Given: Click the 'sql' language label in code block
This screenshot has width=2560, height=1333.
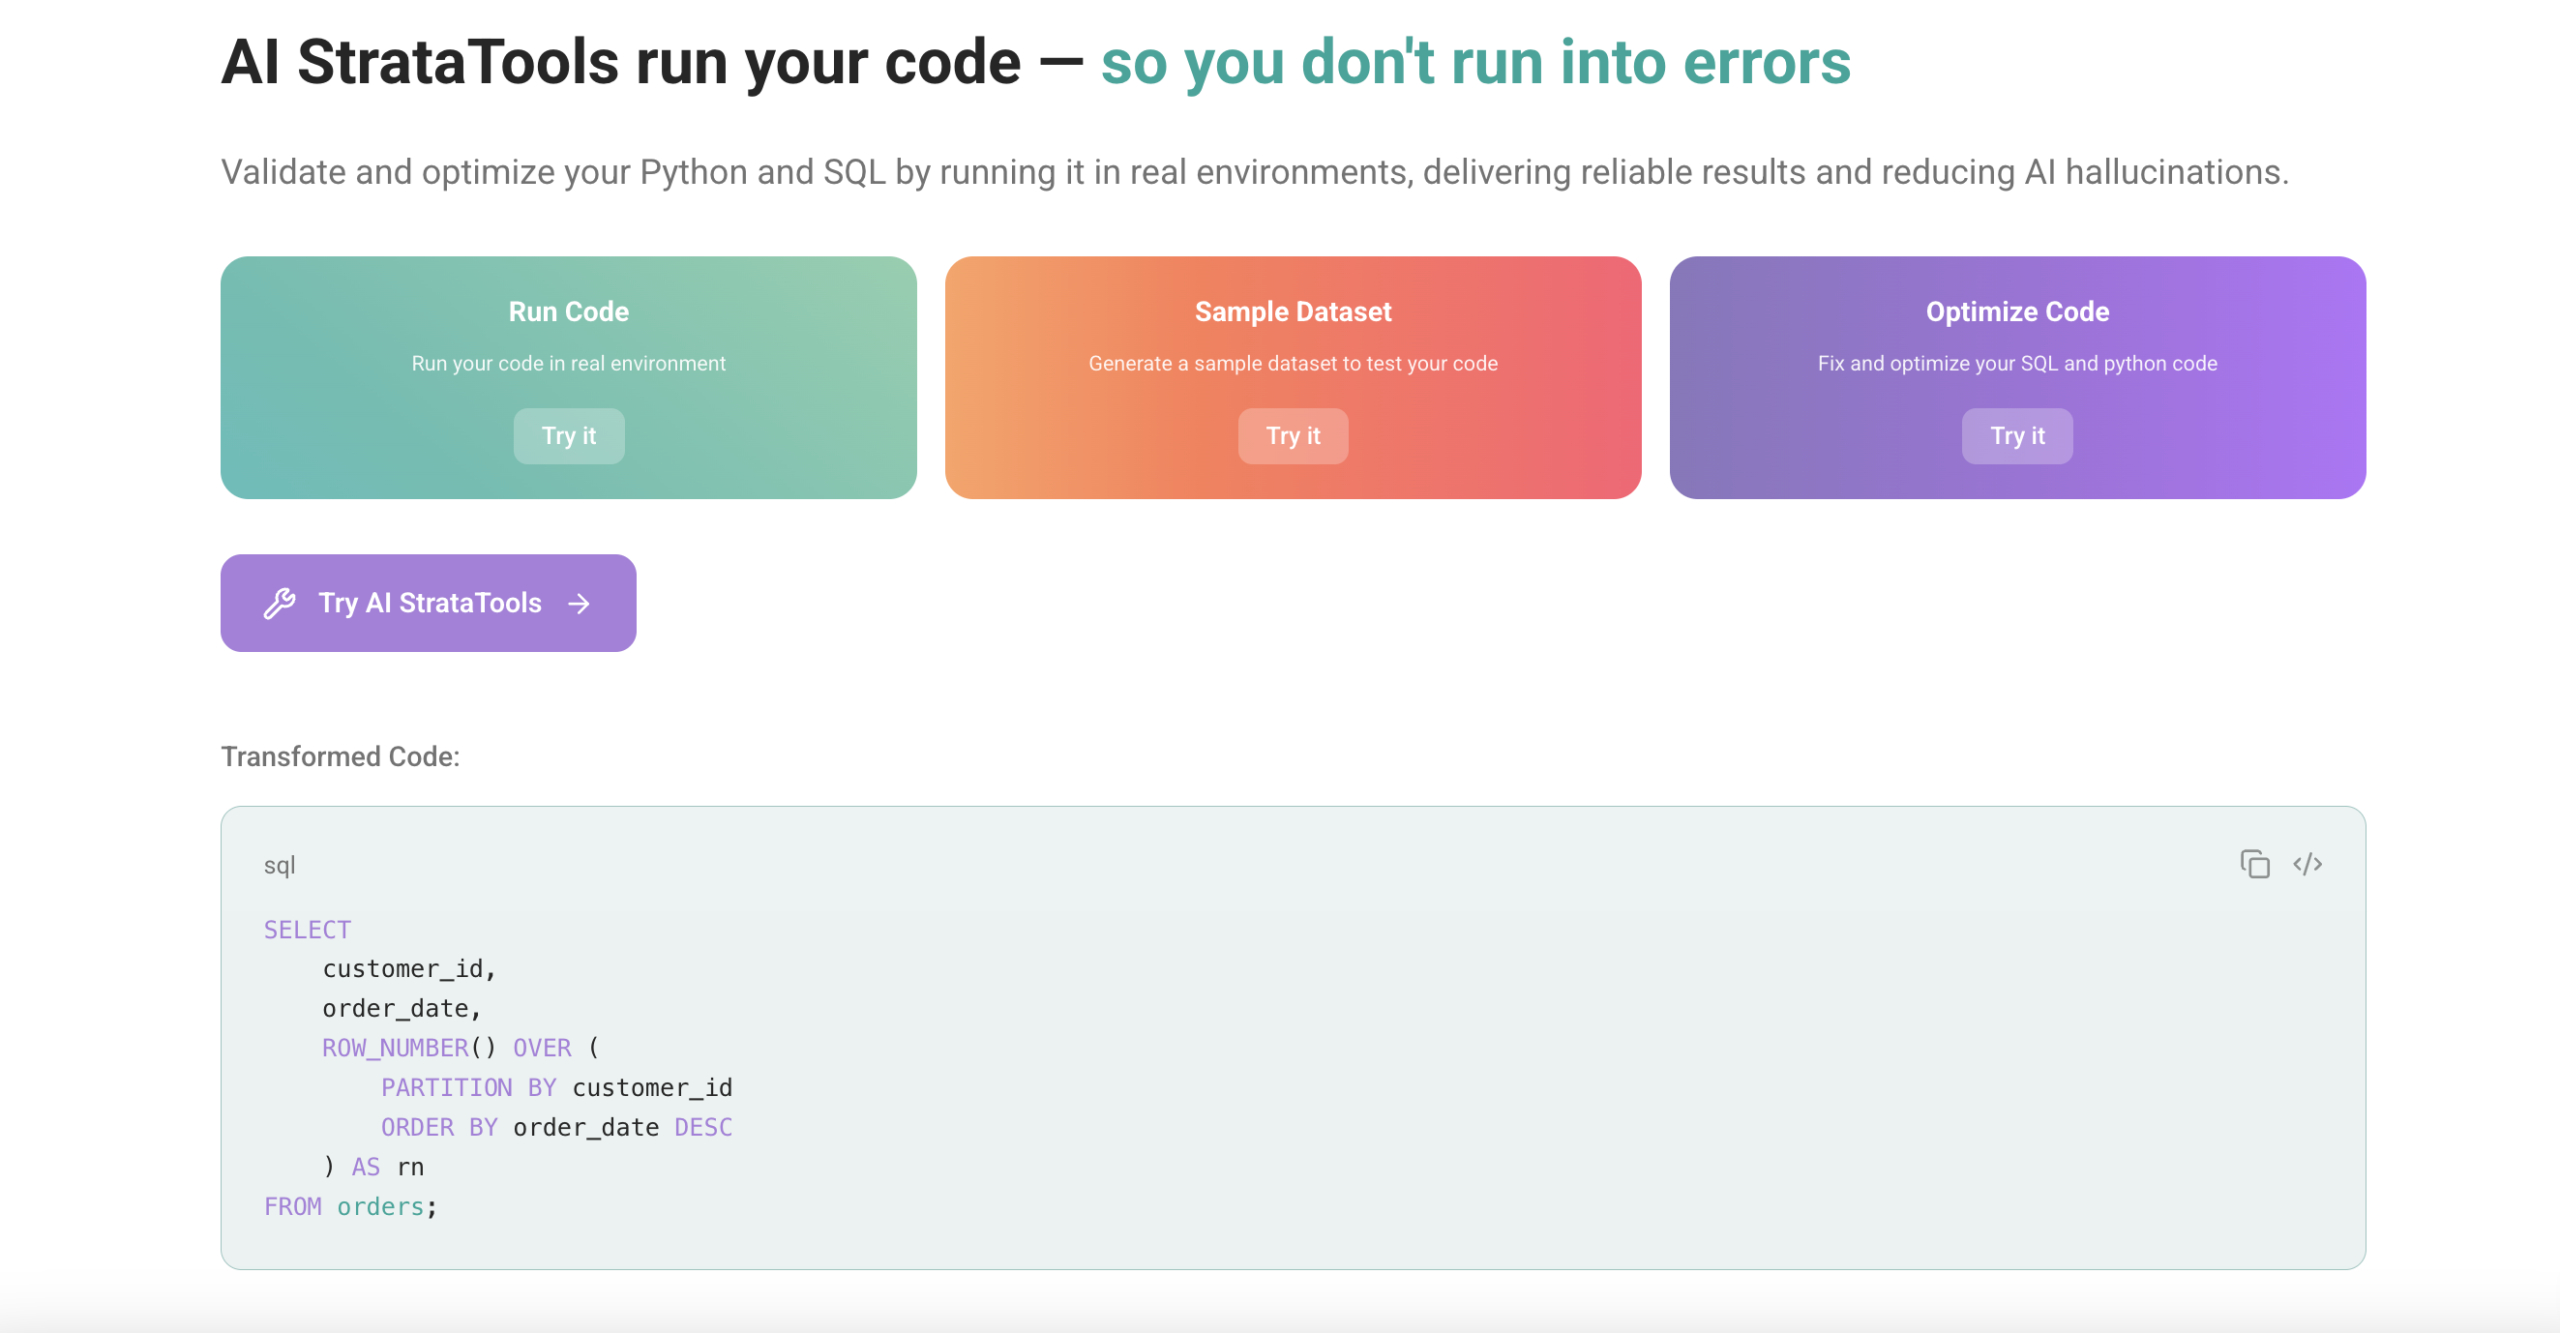Looking at the screenshot, I should [279, 866].
